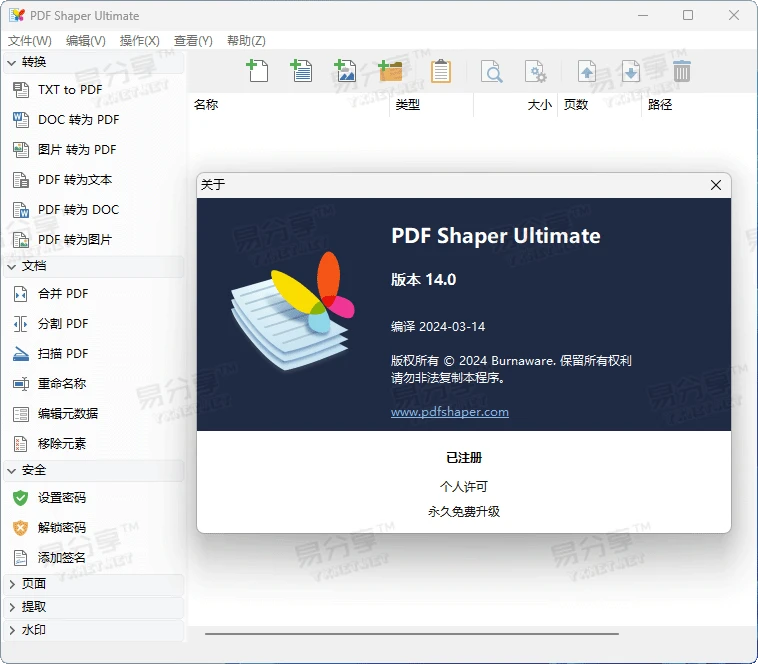Viewport: 758px width, 664px height.
Task: Click the Paste clipboard toolbar icon
Action: (441, 71)
